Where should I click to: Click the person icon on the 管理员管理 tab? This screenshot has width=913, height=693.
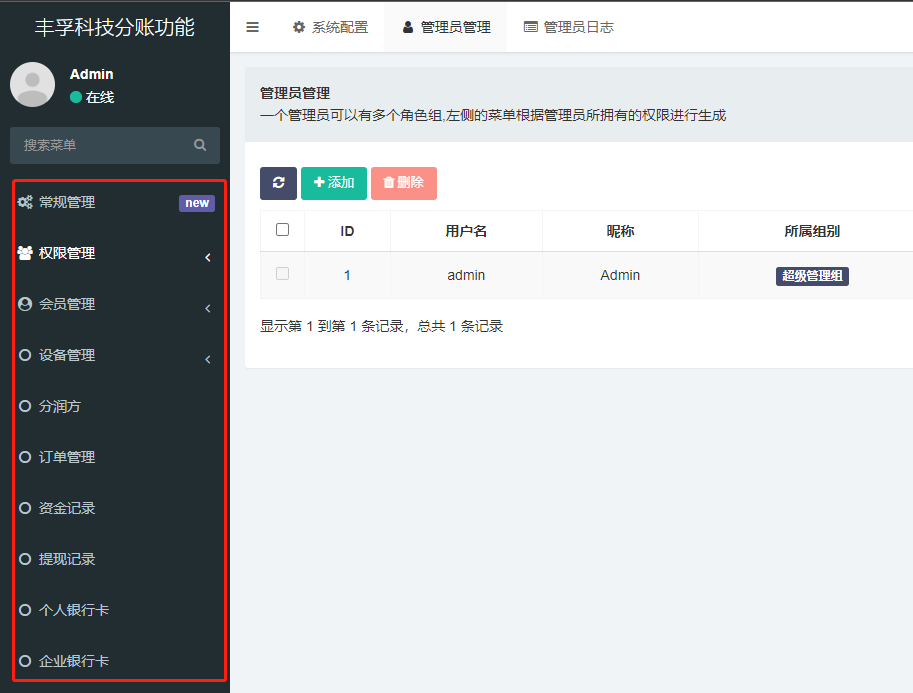[408, 27]
